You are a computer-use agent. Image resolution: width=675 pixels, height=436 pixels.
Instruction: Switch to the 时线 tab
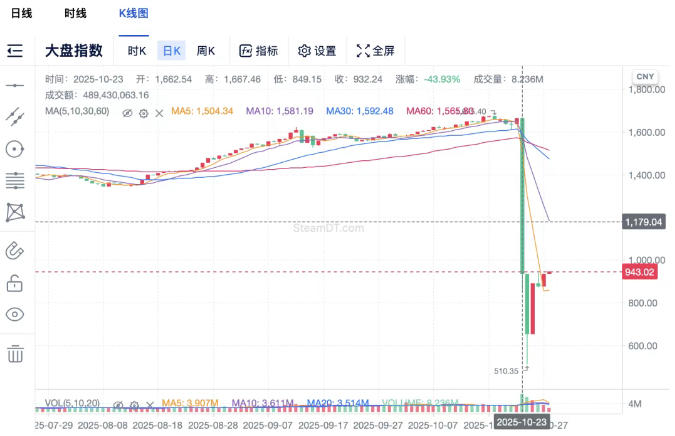(x=75, y=13)
